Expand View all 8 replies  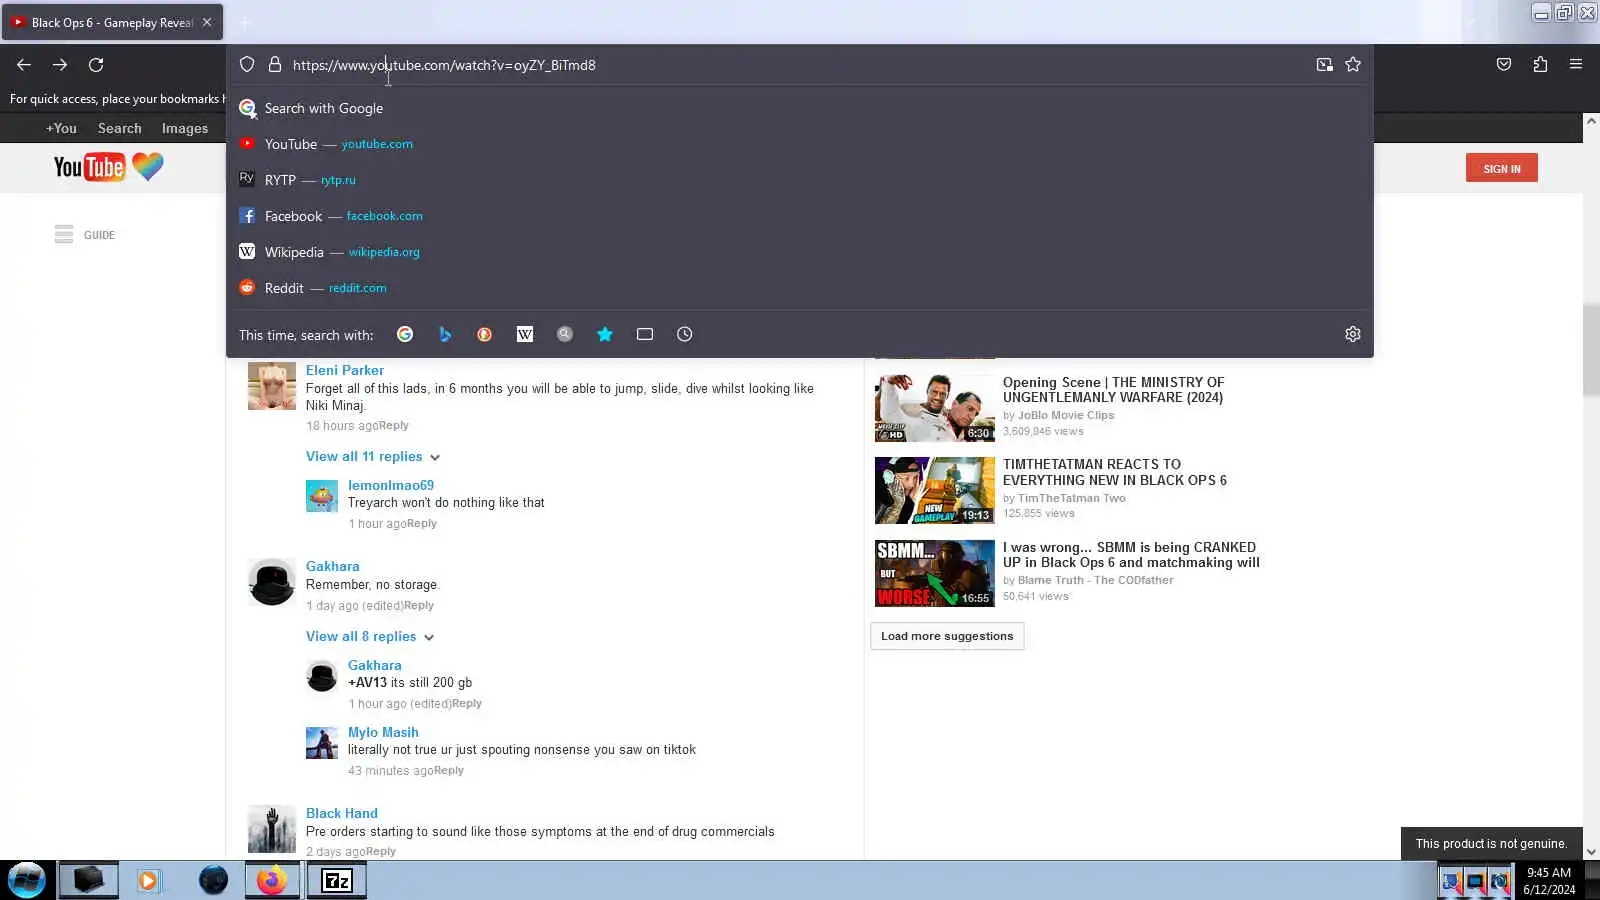click(370, 637)
